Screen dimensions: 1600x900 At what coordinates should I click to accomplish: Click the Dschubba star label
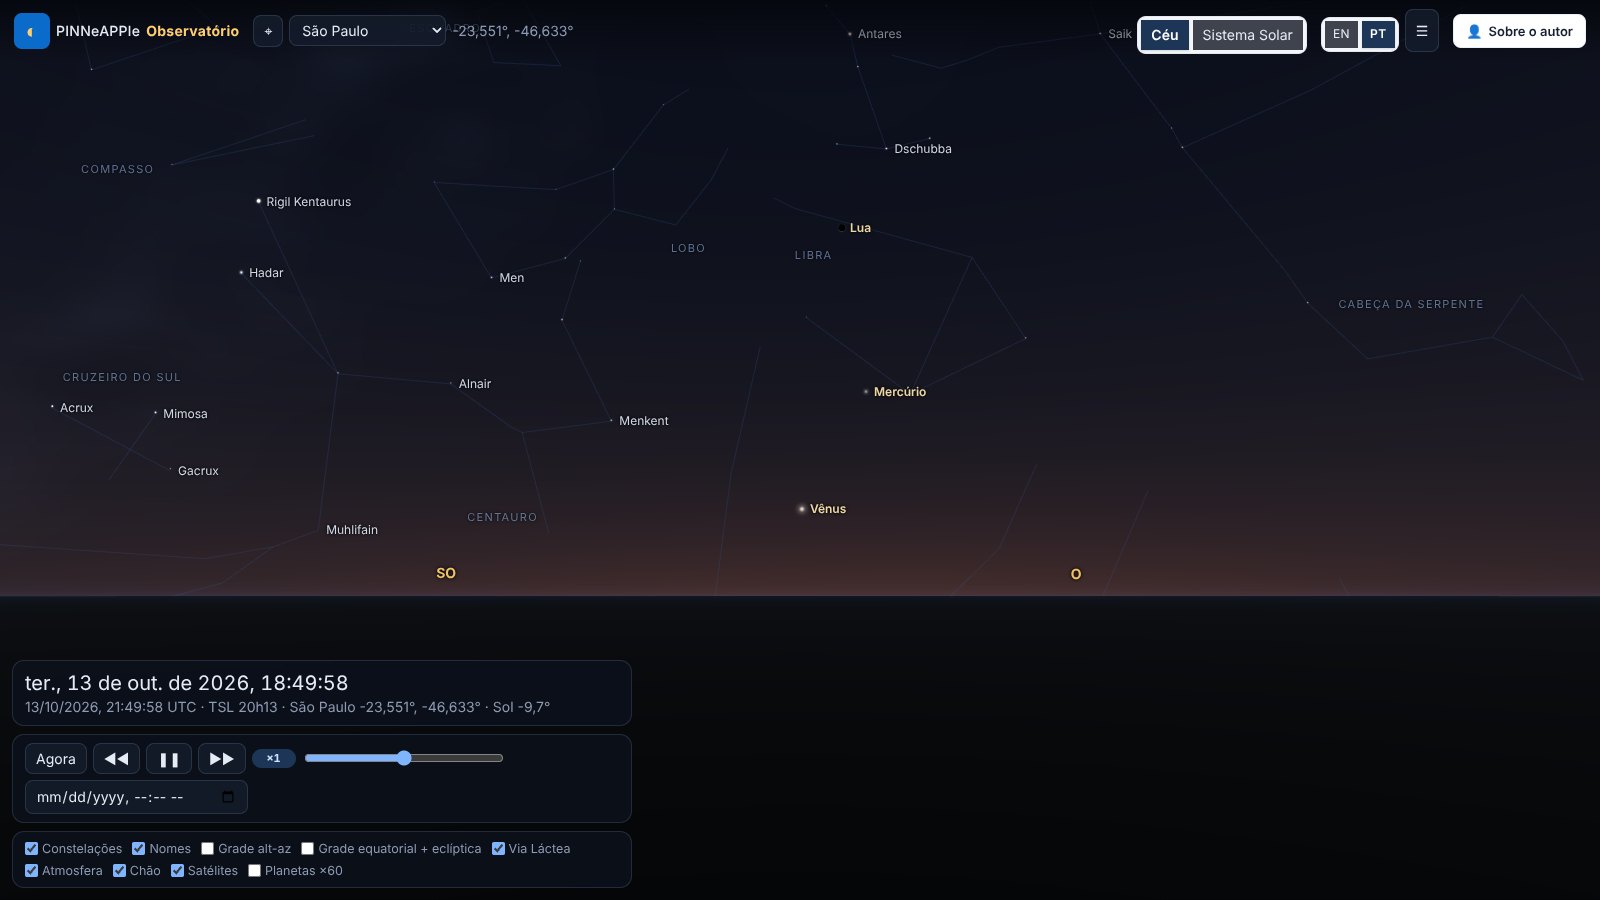pyautogui.click(x=923, y=149)
